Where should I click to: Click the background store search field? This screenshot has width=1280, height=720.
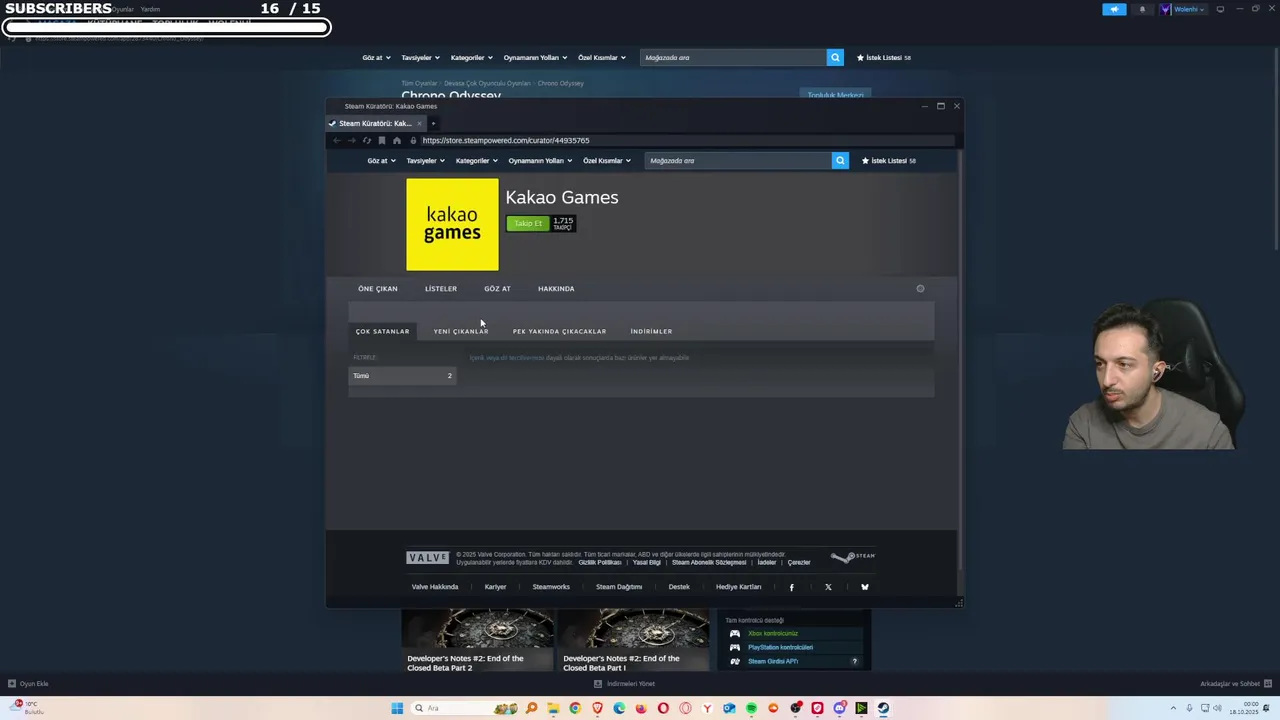tap(733, 57)
